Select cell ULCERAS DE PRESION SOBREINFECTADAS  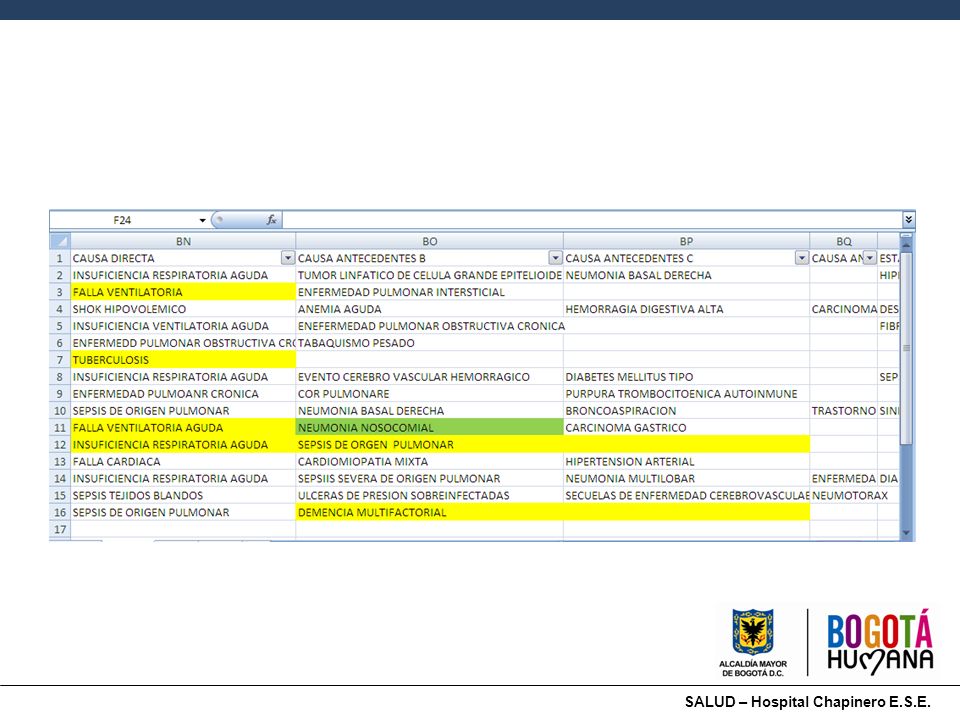(429, 495)
